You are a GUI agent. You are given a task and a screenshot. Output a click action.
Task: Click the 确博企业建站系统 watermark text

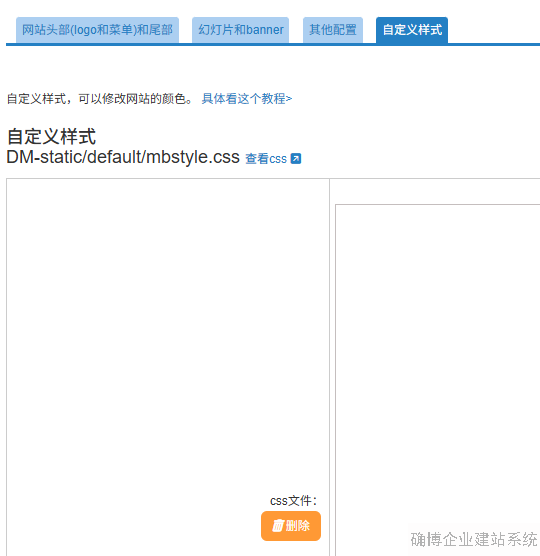tap(474, 539)
